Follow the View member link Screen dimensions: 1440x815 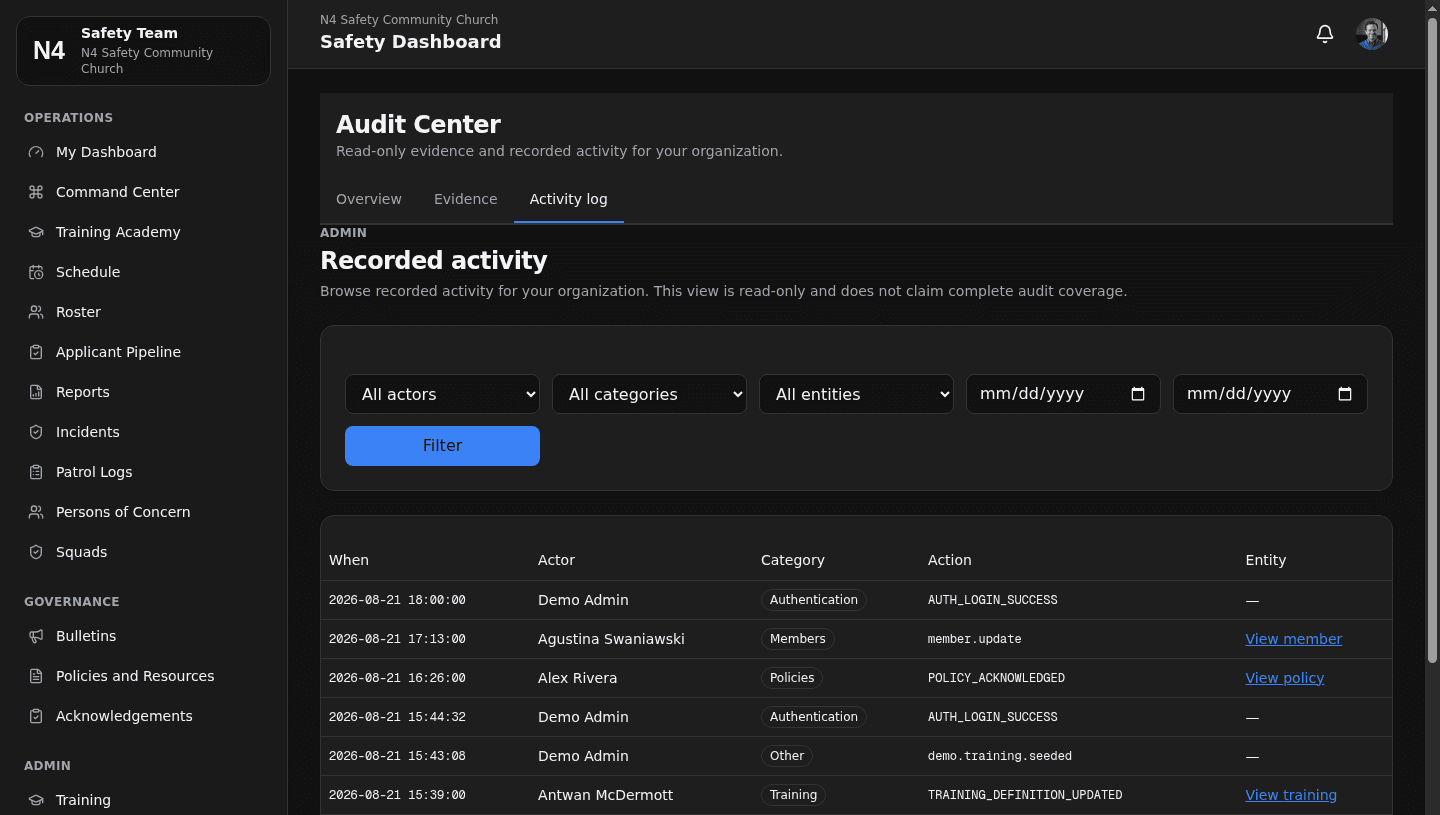point(1293,639)
